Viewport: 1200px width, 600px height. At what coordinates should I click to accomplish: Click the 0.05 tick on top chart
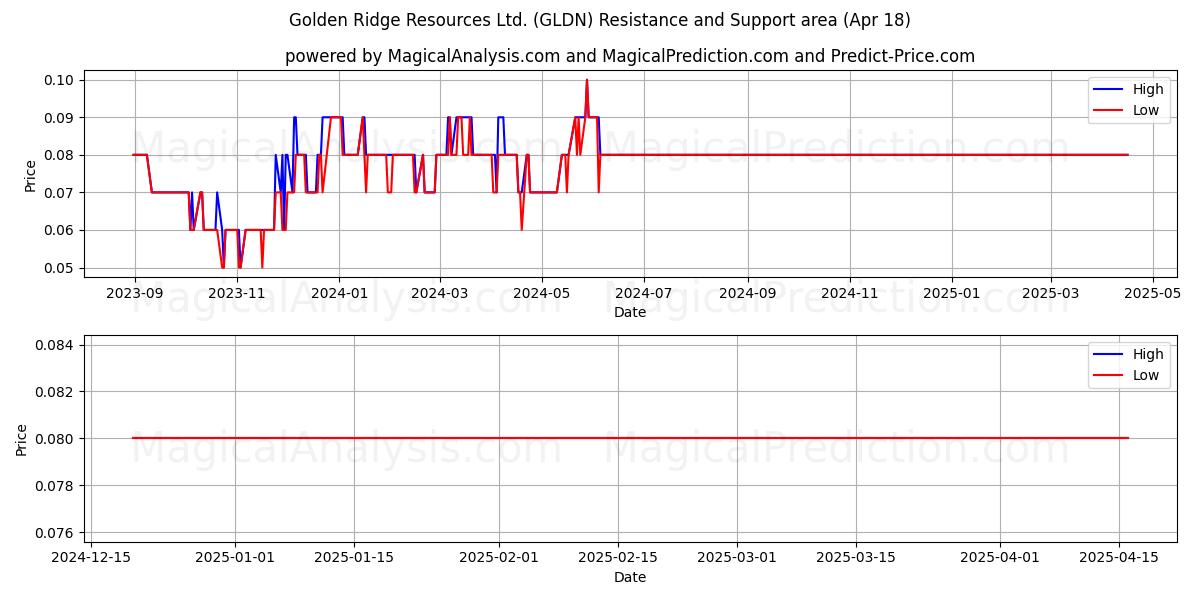point(61,268)
